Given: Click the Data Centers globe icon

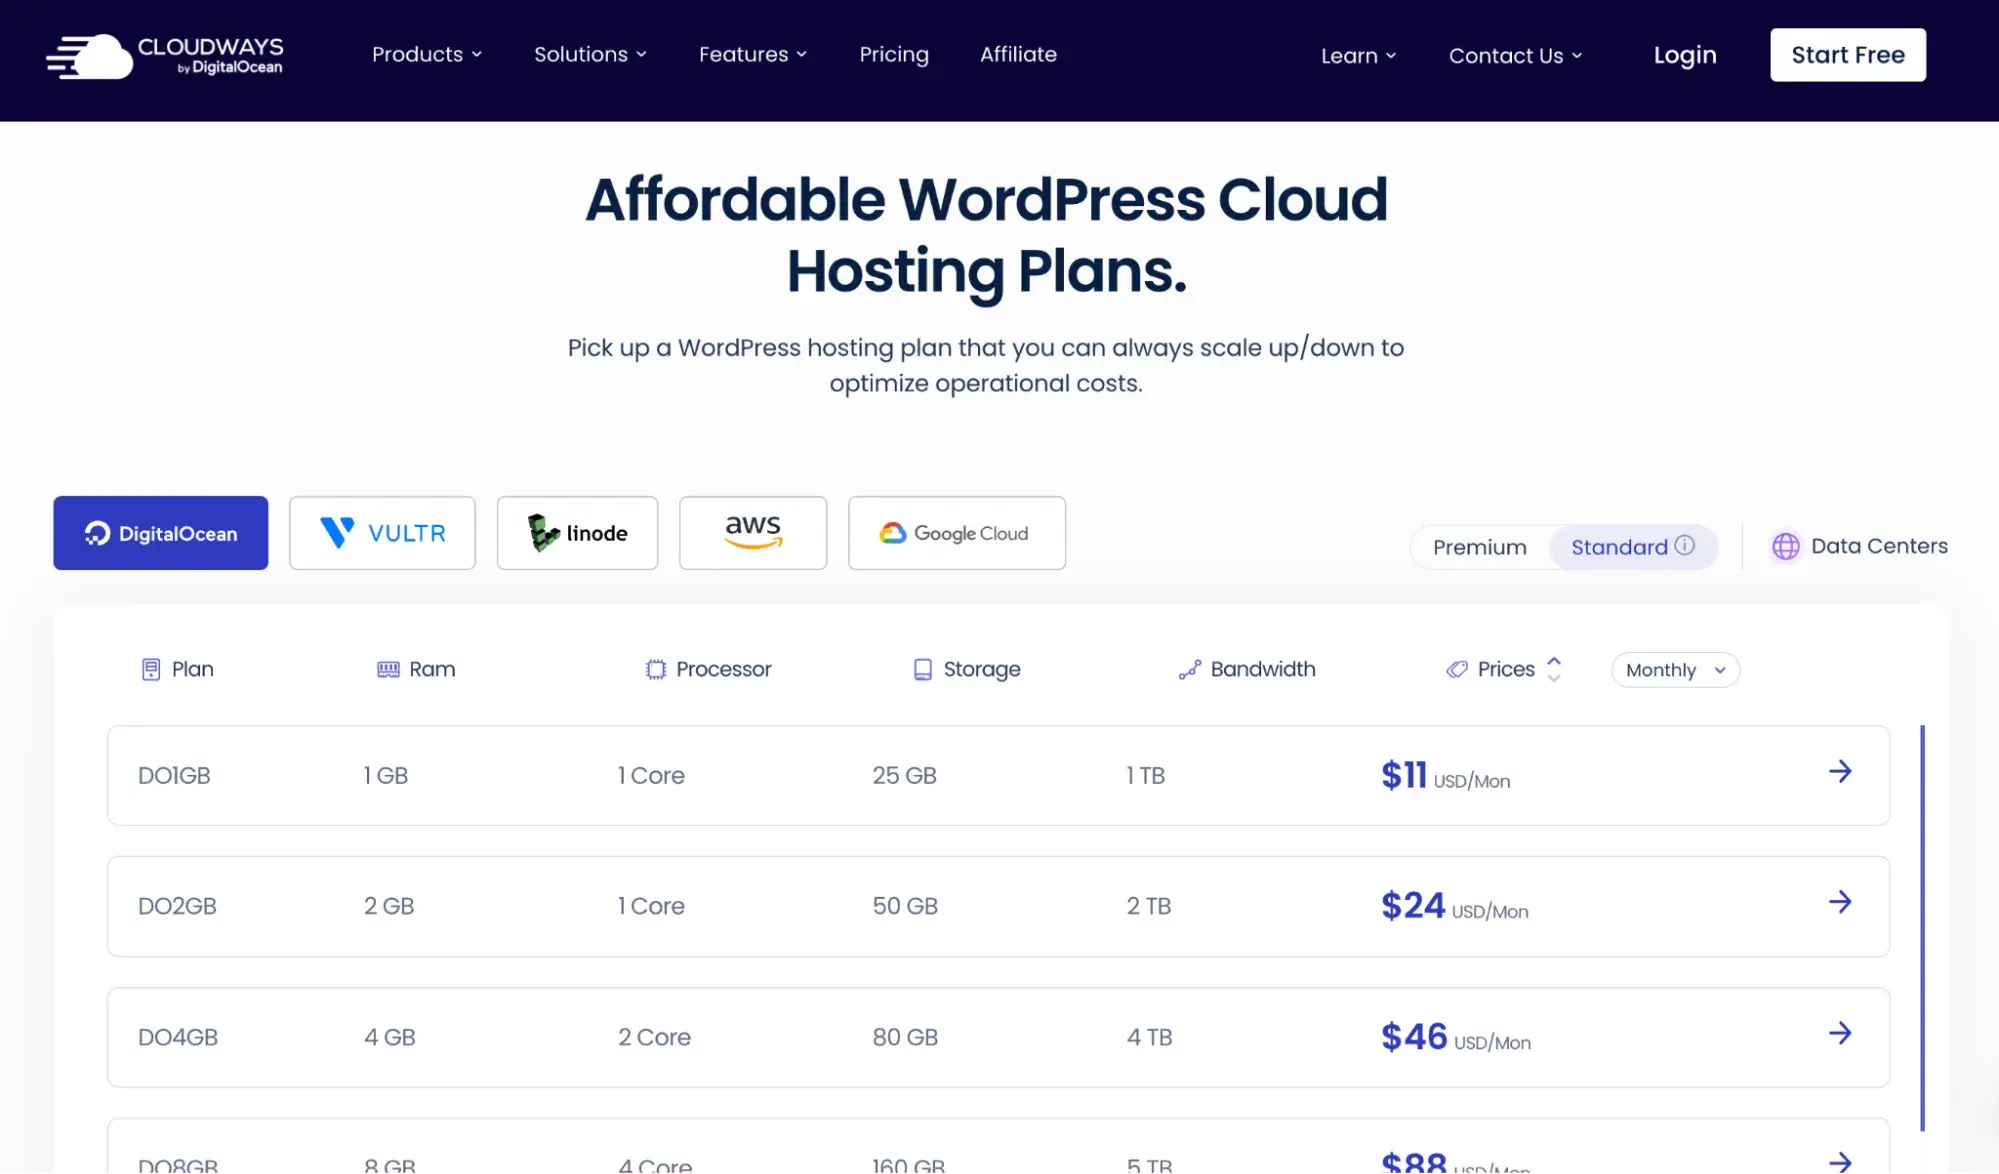Looking at the screenshot, I should tap(1786, 546).
